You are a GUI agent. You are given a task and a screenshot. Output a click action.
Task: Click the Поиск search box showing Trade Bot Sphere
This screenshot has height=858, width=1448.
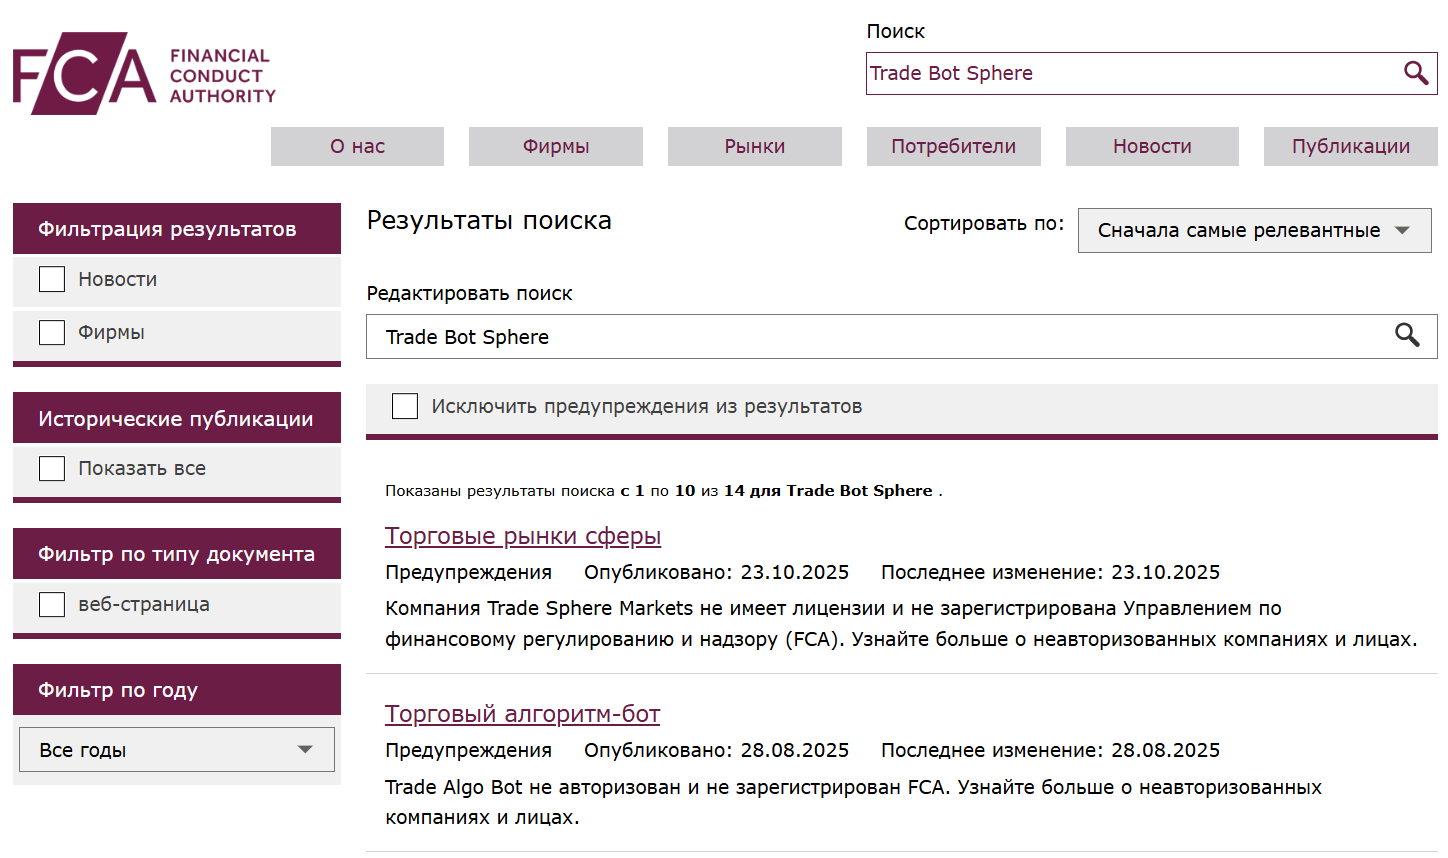click(1100, 73)
